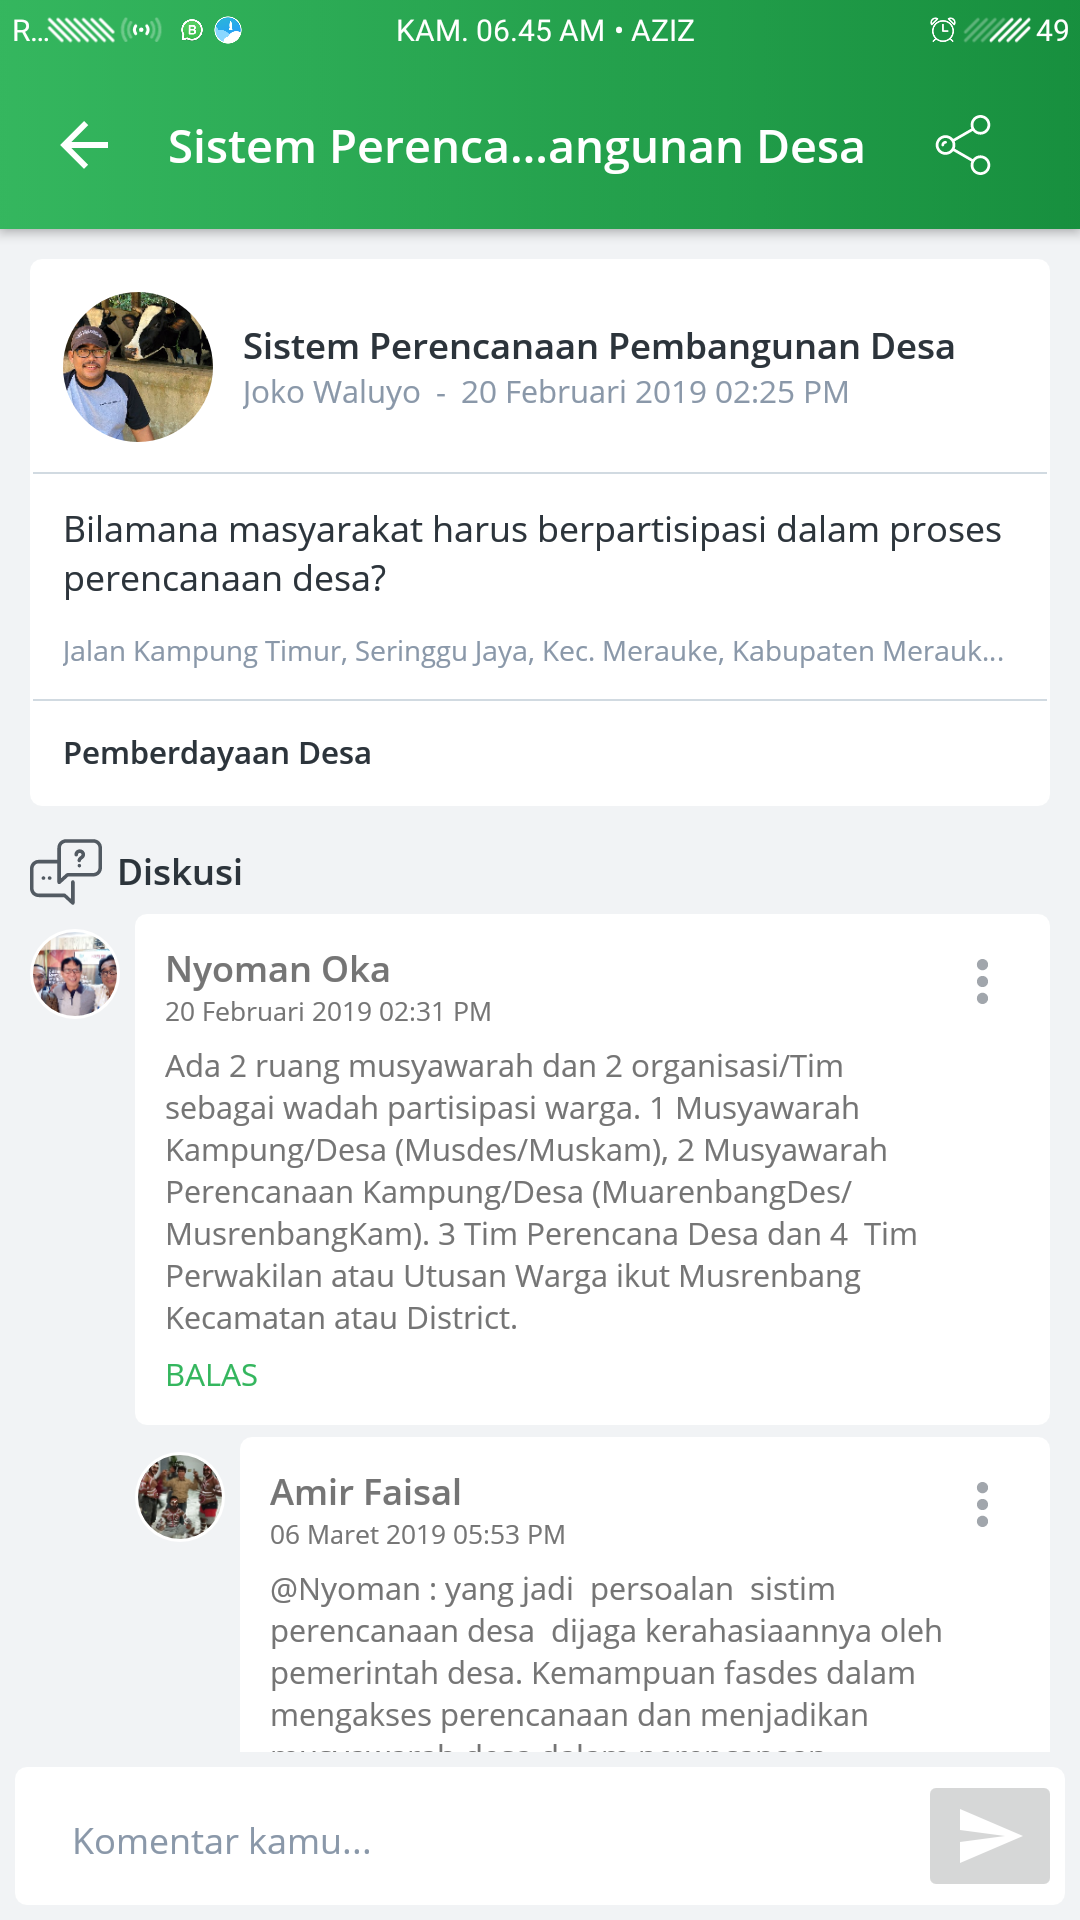Open options menu for Amir Faisal's reply
Viewport: 1080px width, 1920px height.
click(982, 1505)
